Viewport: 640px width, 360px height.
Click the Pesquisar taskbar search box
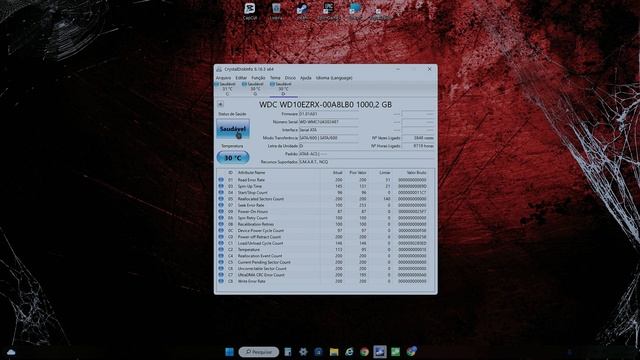point(259,352)
